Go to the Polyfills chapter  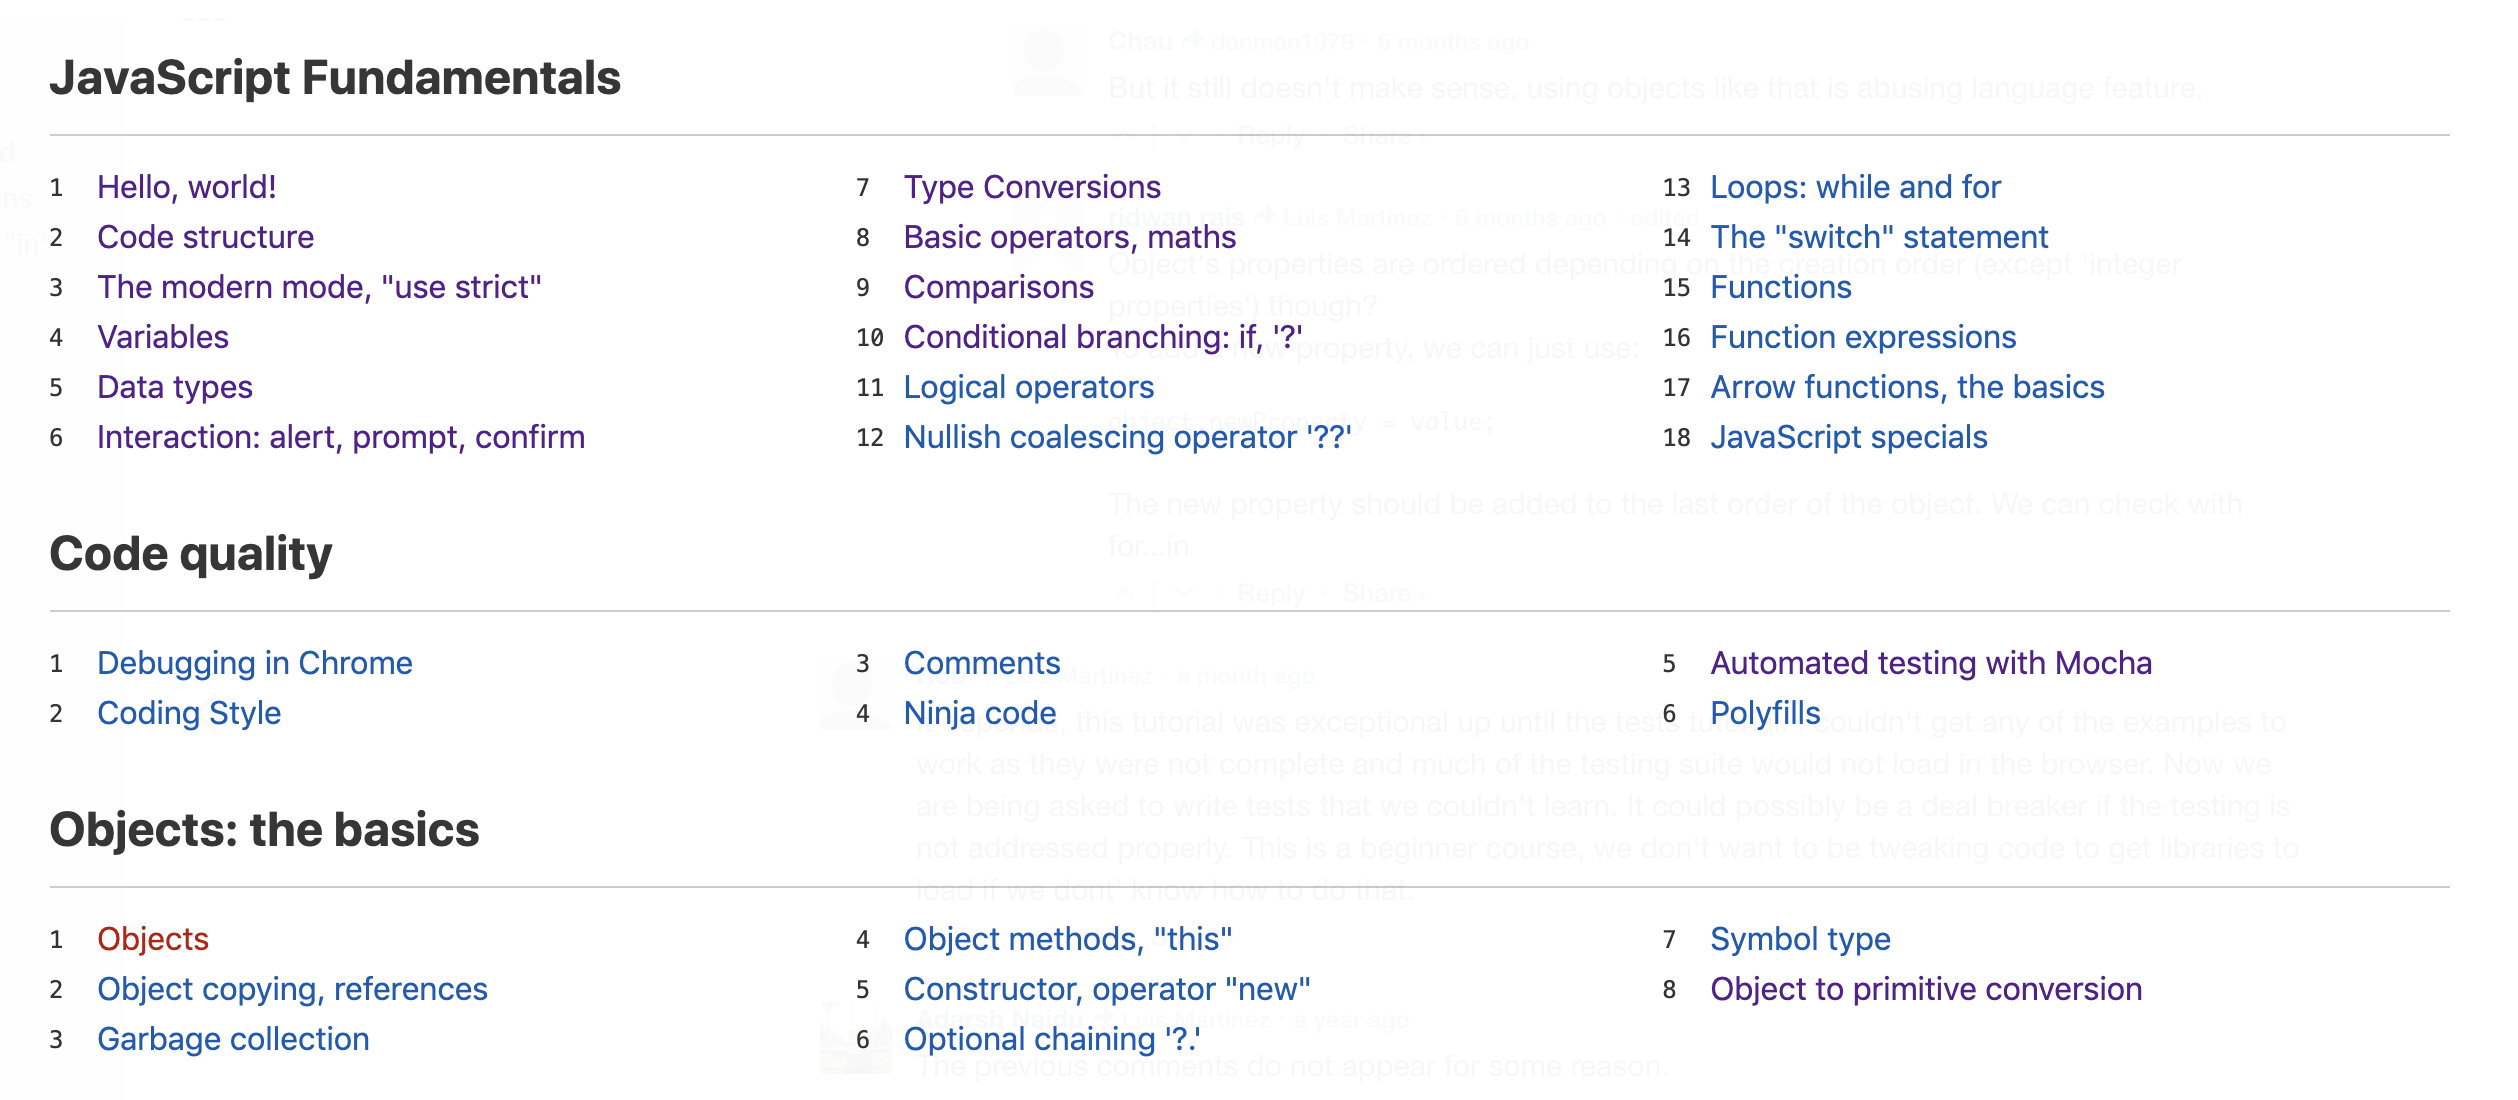pos(1765,713)
